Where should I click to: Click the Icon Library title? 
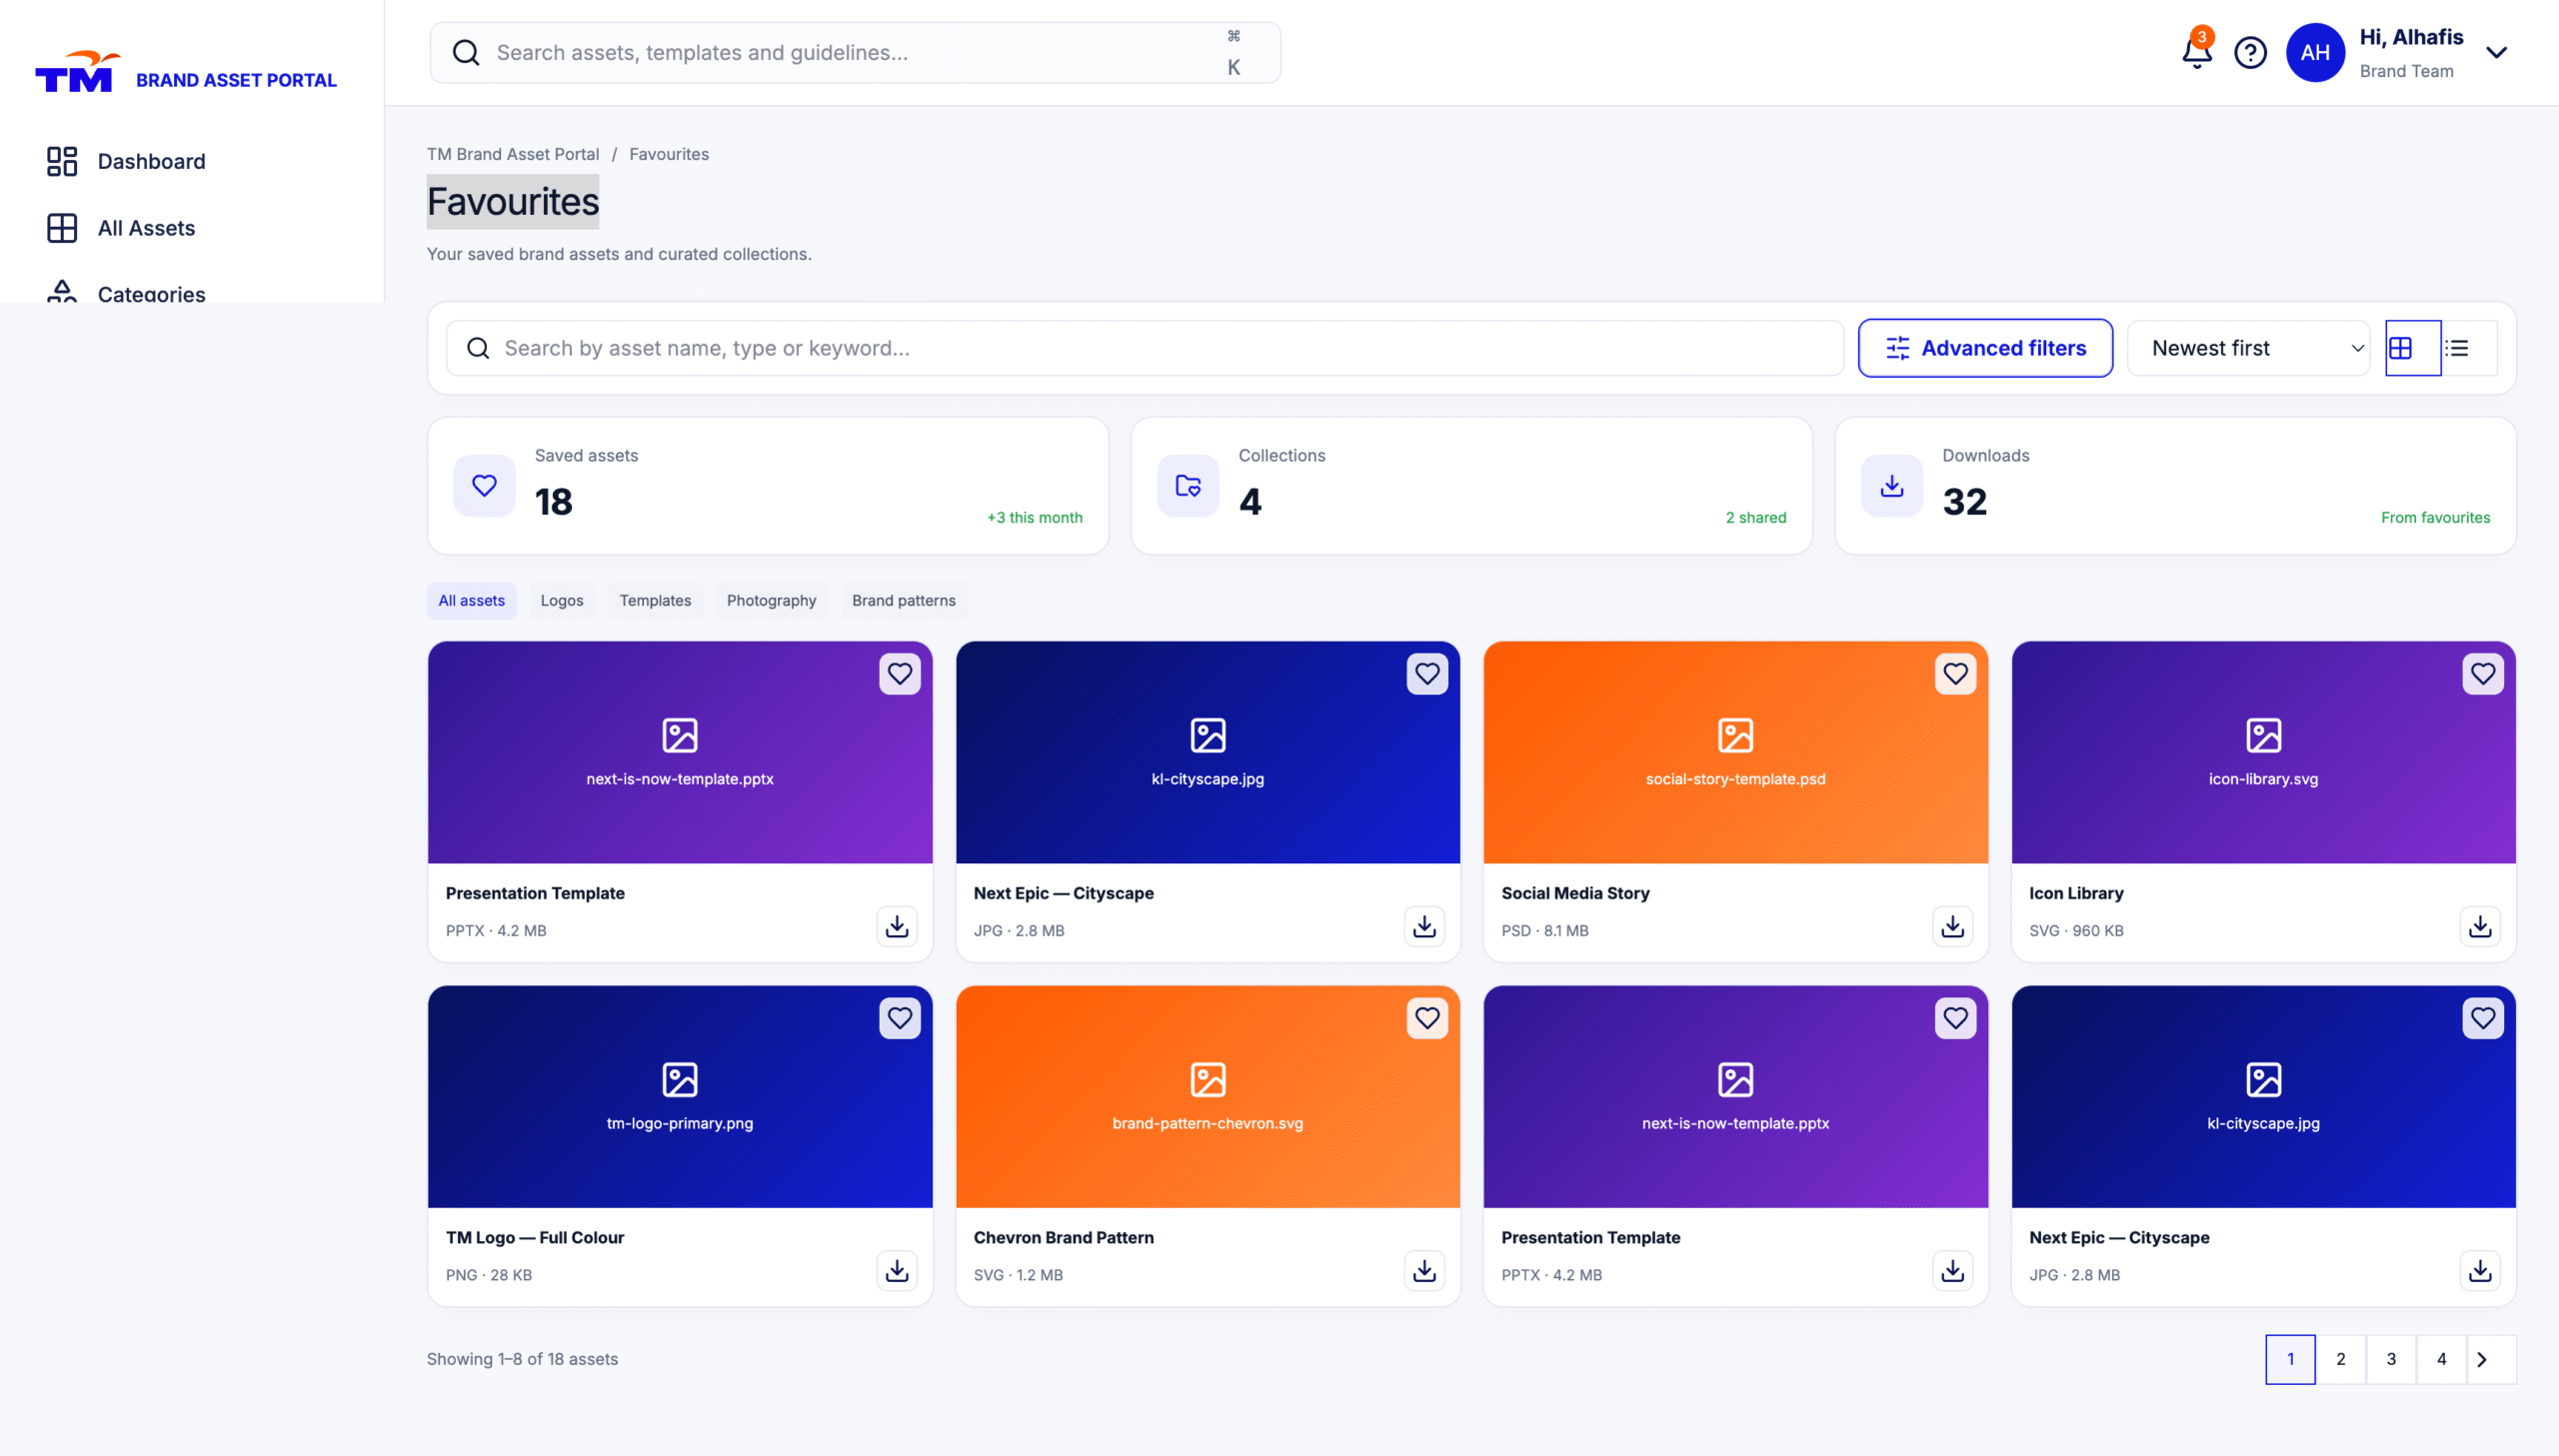coord(2076,893)
